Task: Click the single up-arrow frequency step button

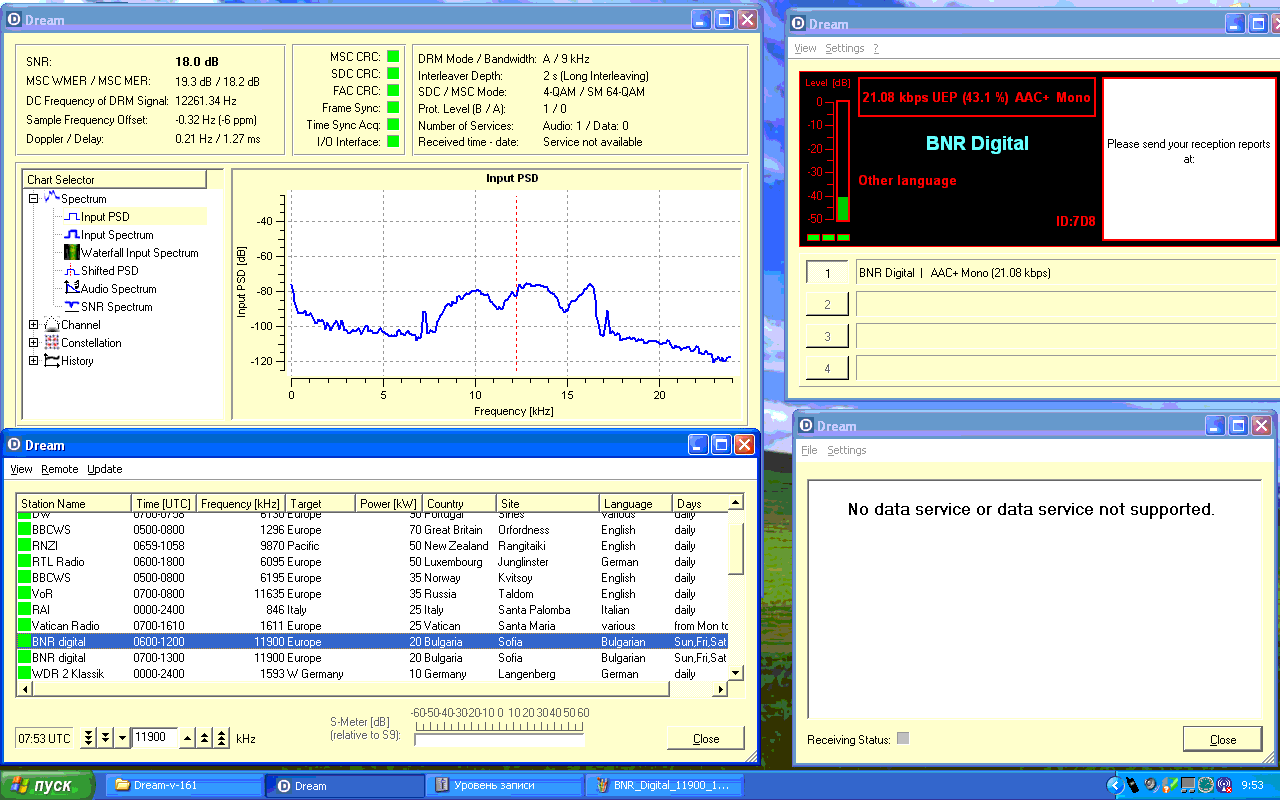Action: tap(187, 738)
